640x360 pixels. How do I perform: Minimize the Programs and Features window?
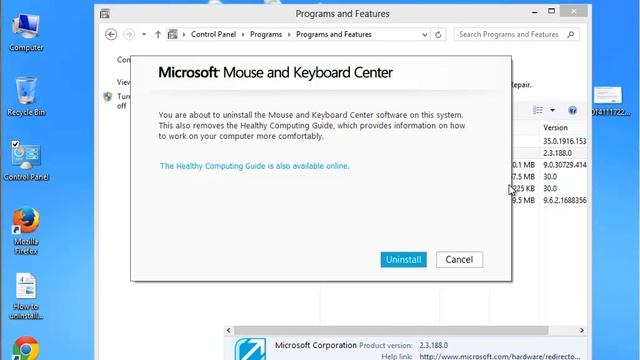pos(534,13)
